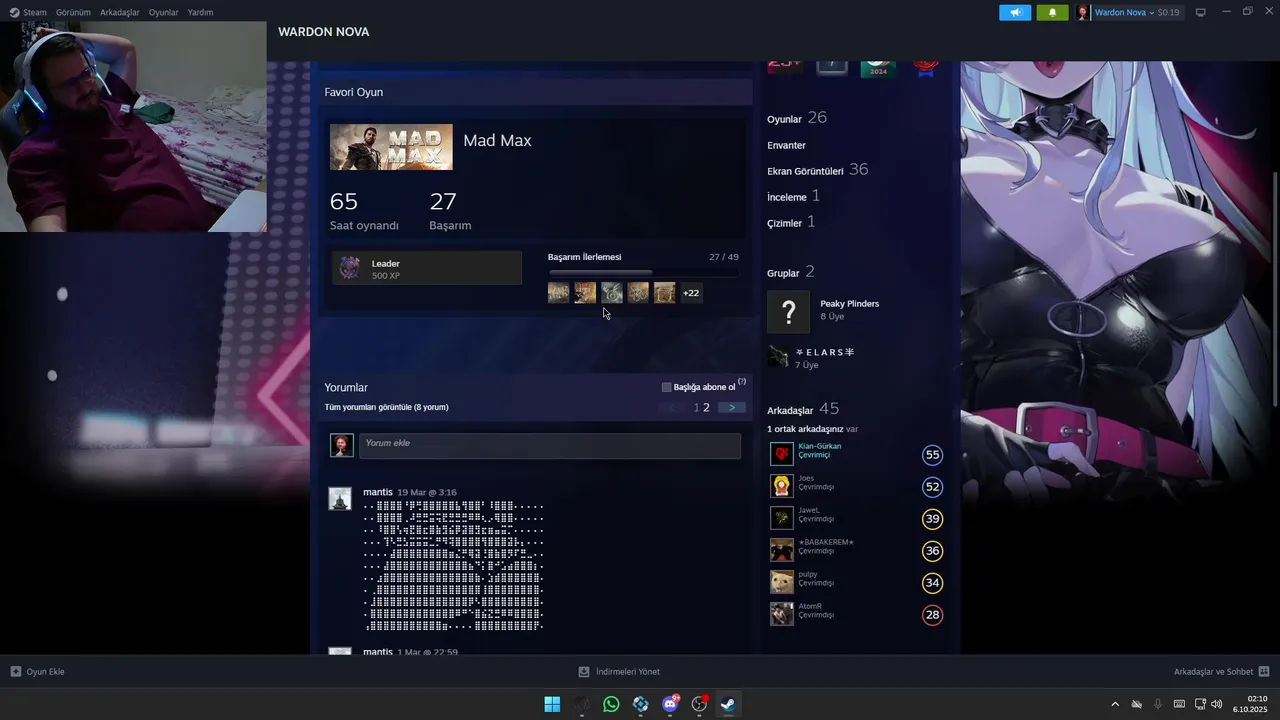Open the green notifications bell
Image resolution: width=1280 pixels, height=720 pixels.
(1052, 12)
